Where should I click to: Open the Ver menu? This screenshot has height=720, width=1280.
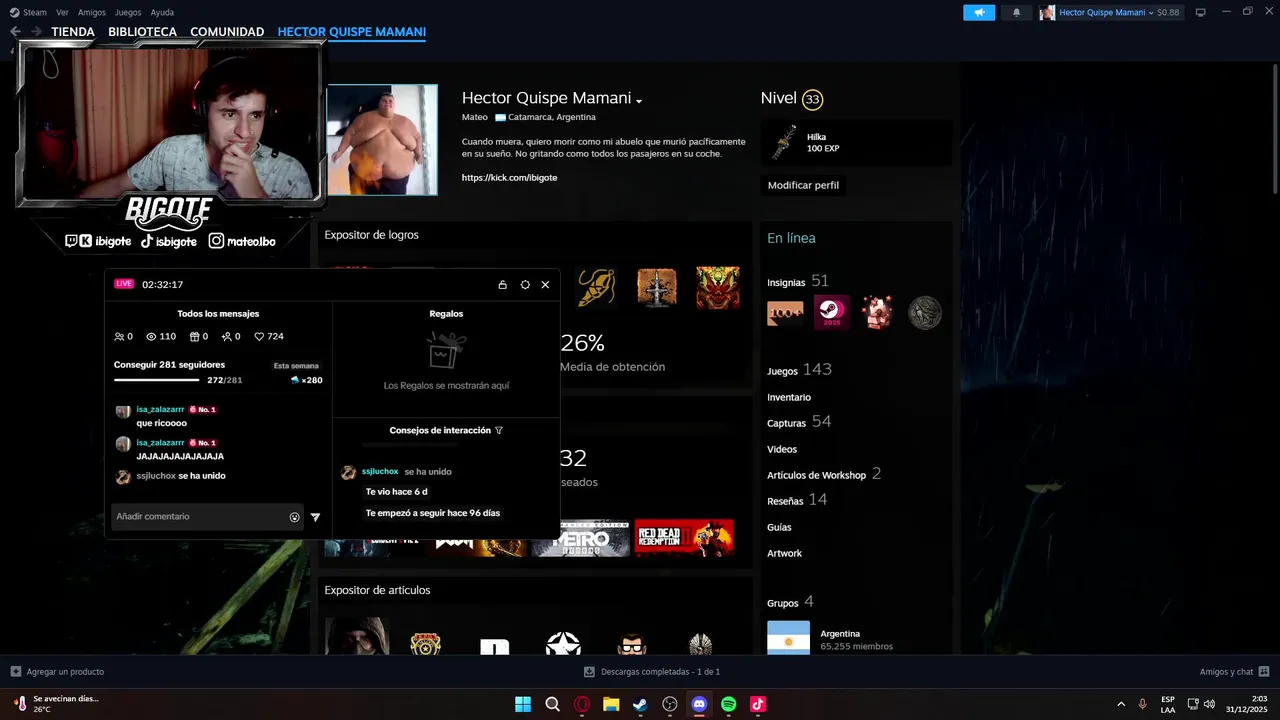[62, 12]
